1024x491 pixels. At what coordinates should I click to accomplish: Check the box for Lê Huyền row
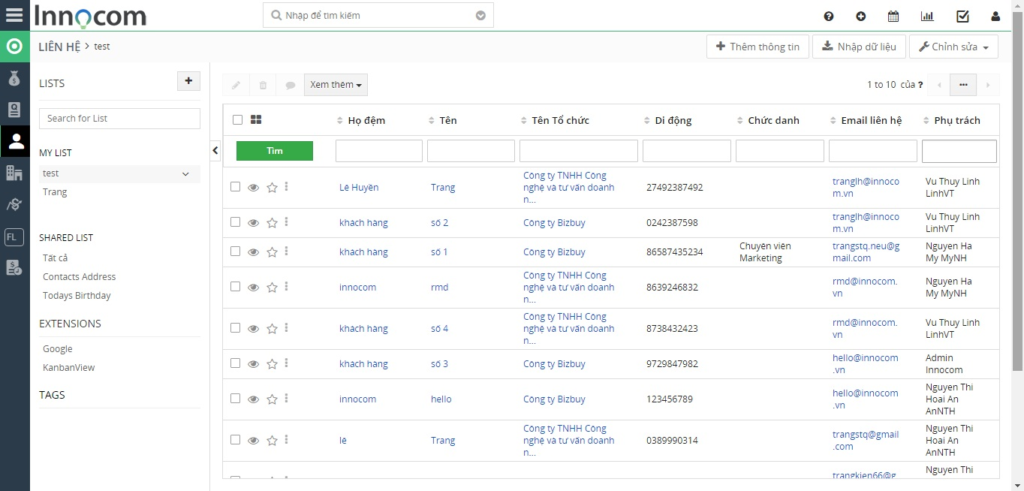(x=236, y=187)
